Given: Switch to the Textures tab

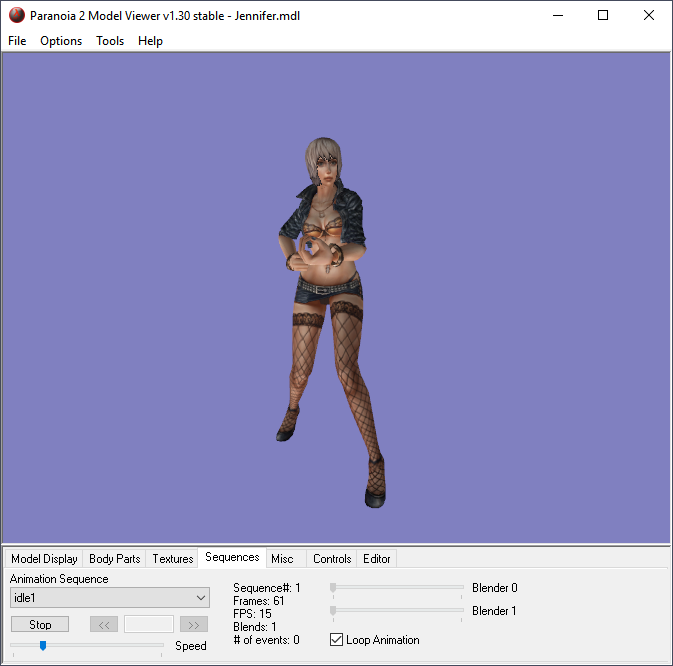Looking at the screenshot, I should [x=173, y=559].
